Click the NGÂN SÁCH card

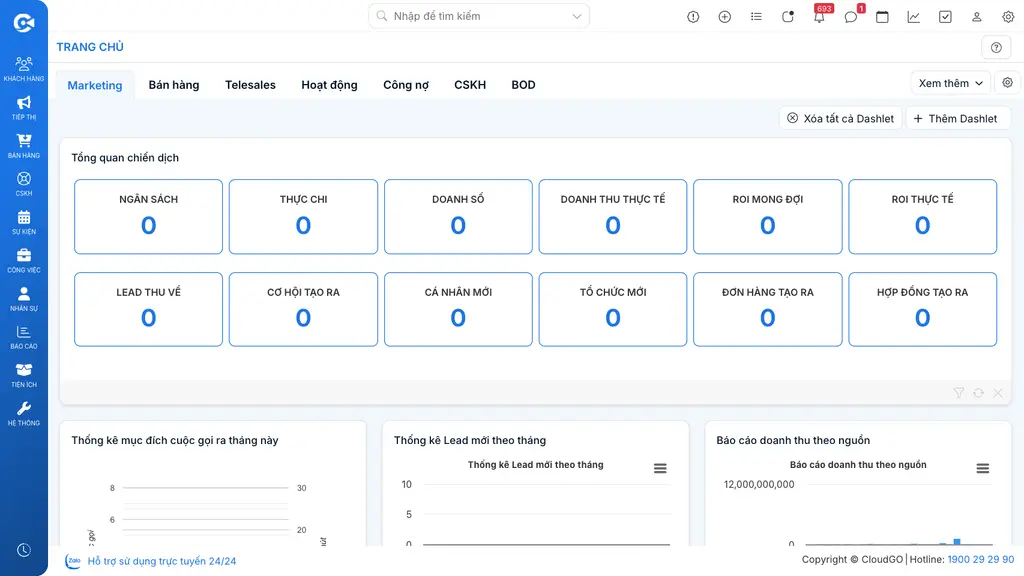click(148, 217)
